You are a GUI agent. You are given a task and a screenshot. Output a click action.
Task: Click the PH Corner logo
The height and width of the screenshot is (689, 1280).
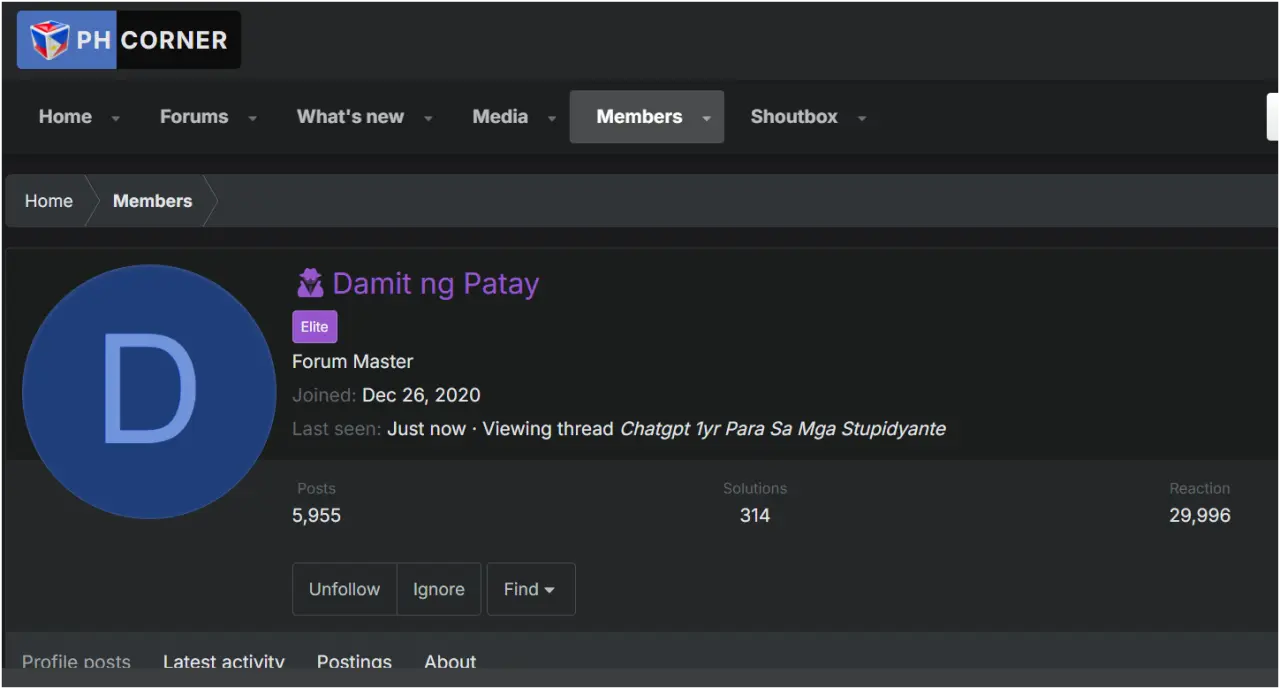tap(129, 40)
